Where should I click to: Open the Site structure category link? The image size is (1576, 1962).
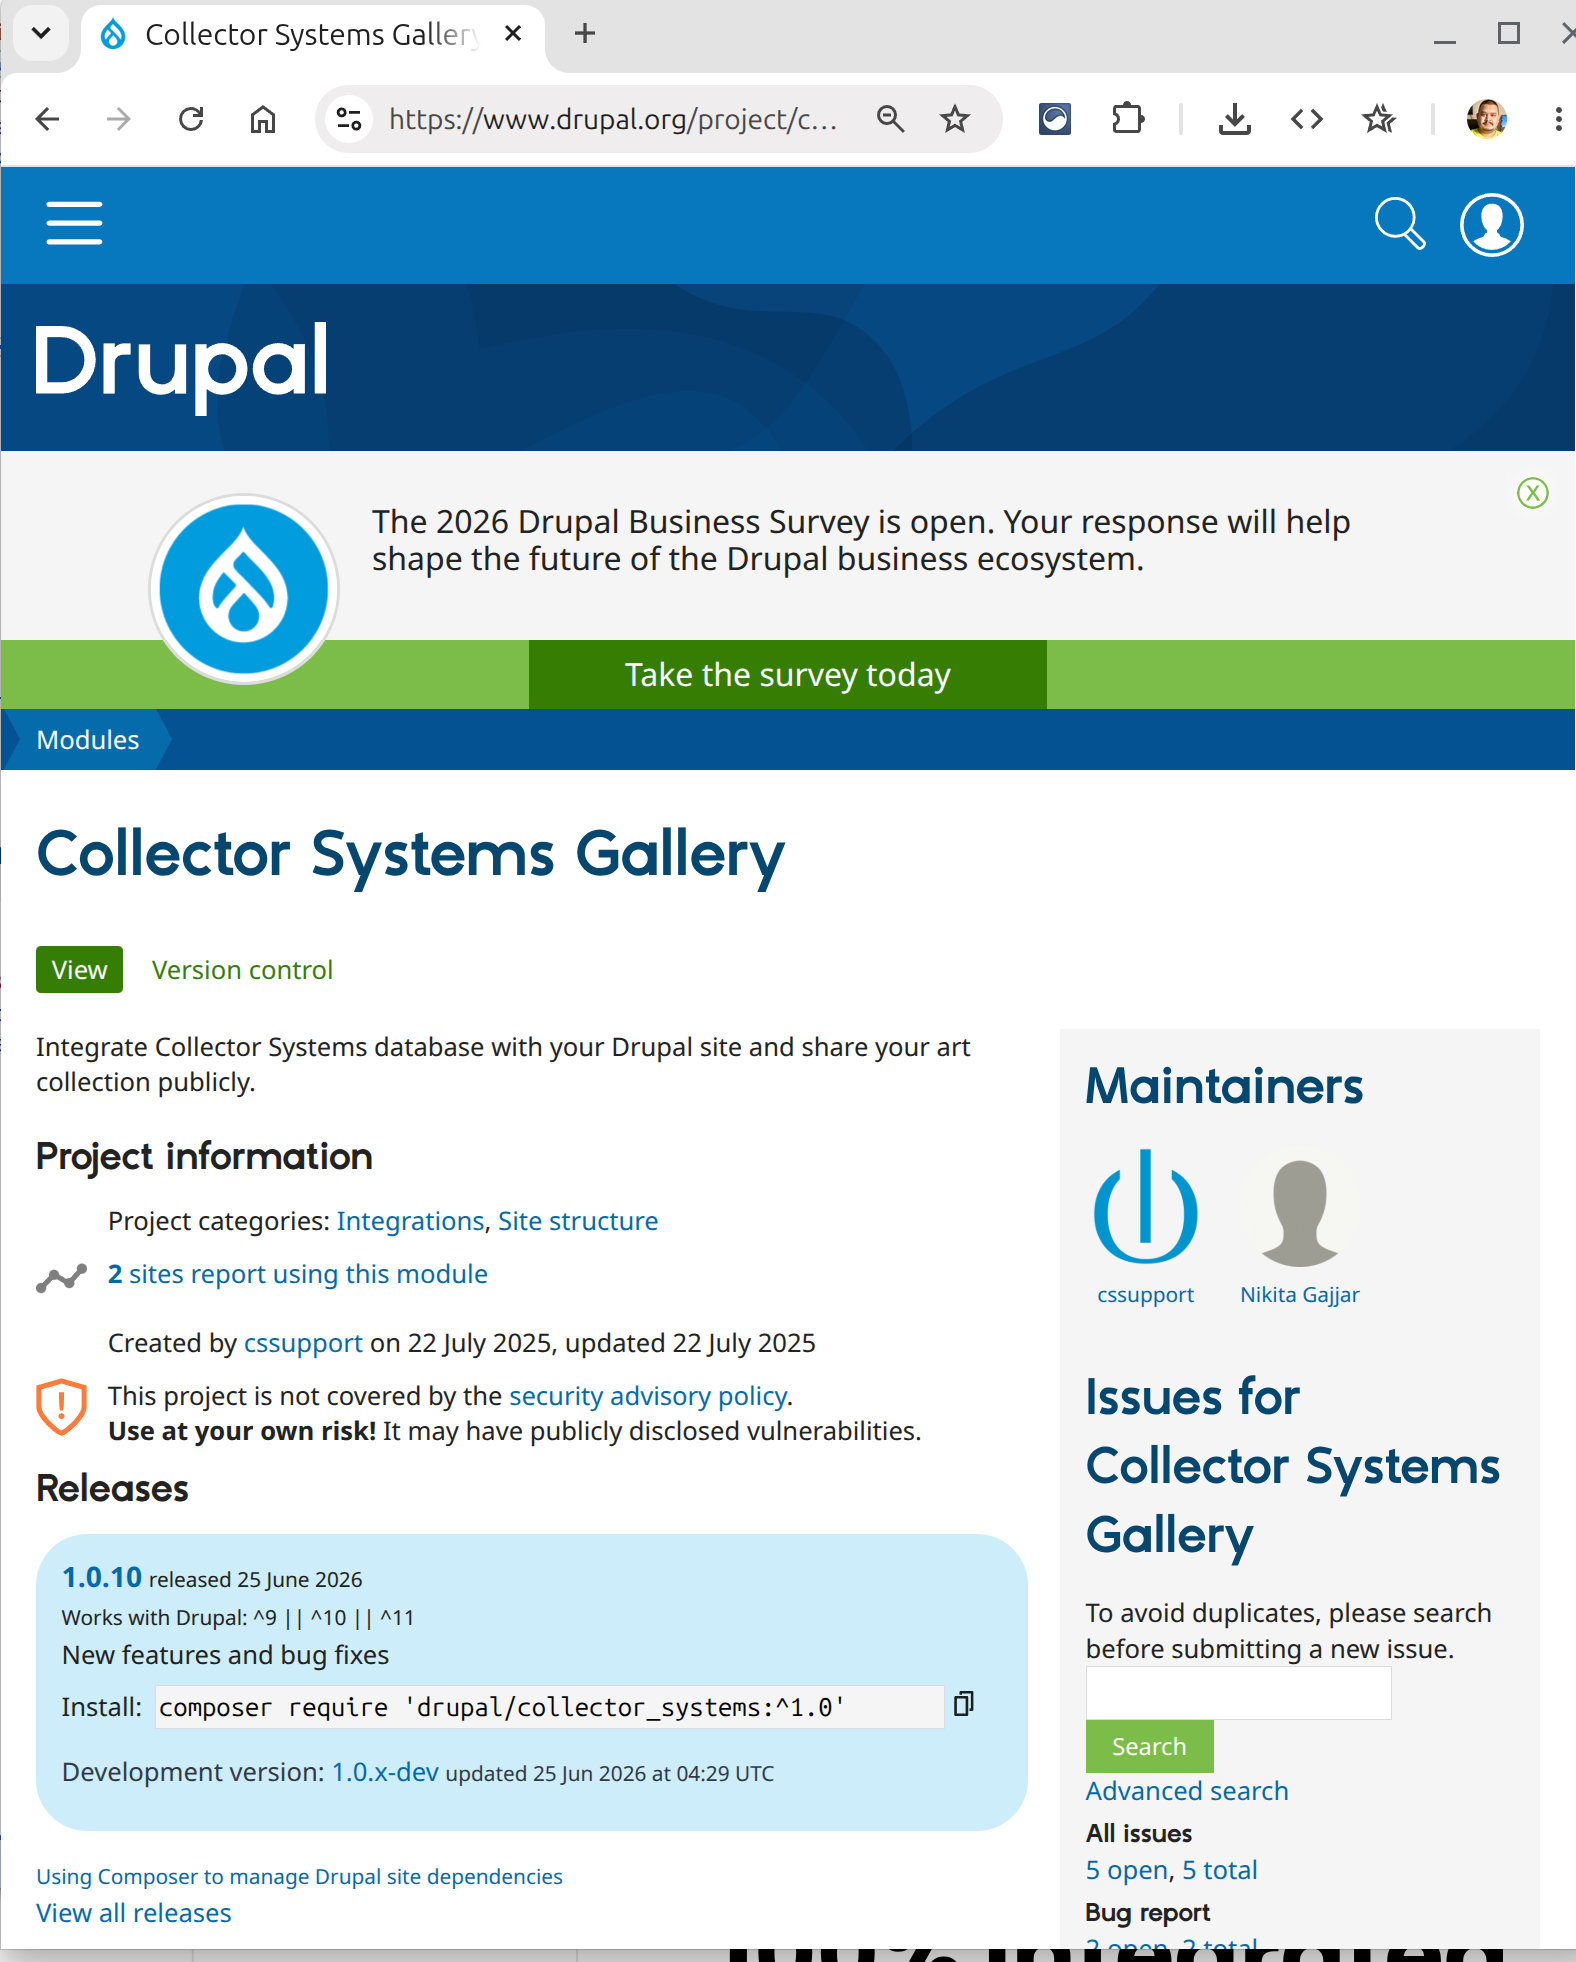tap(578, 1221)
